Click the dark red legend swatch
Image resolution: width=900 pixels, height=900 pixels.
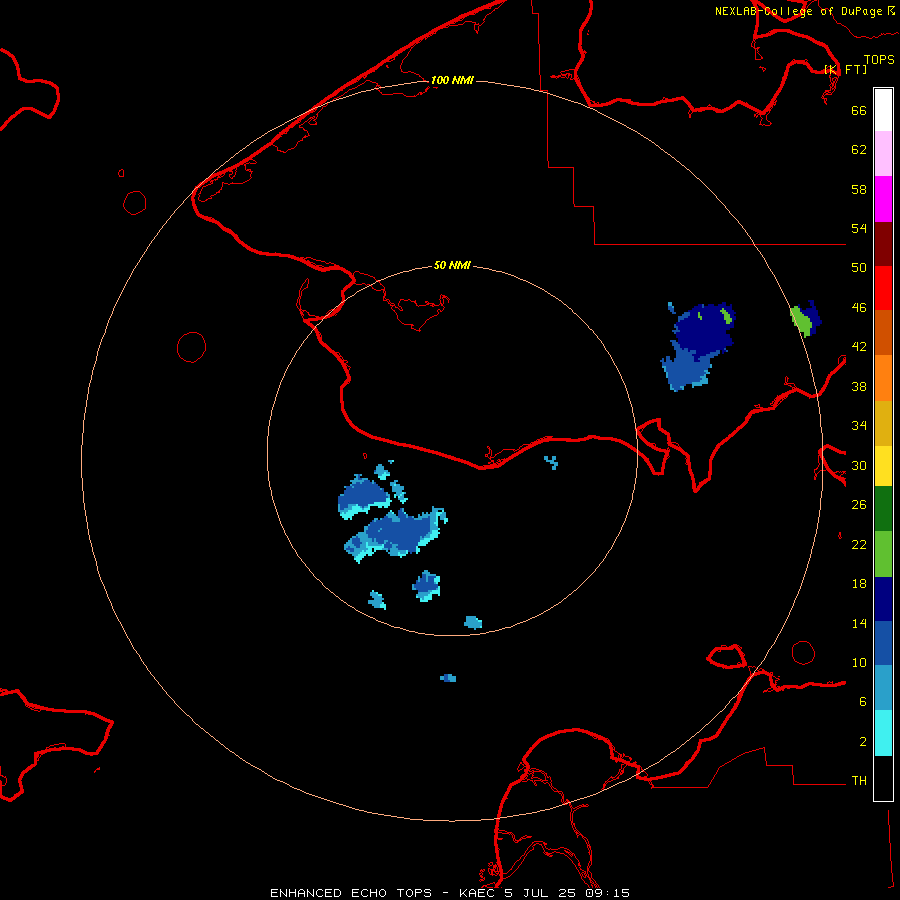click(x=883, y=243)
